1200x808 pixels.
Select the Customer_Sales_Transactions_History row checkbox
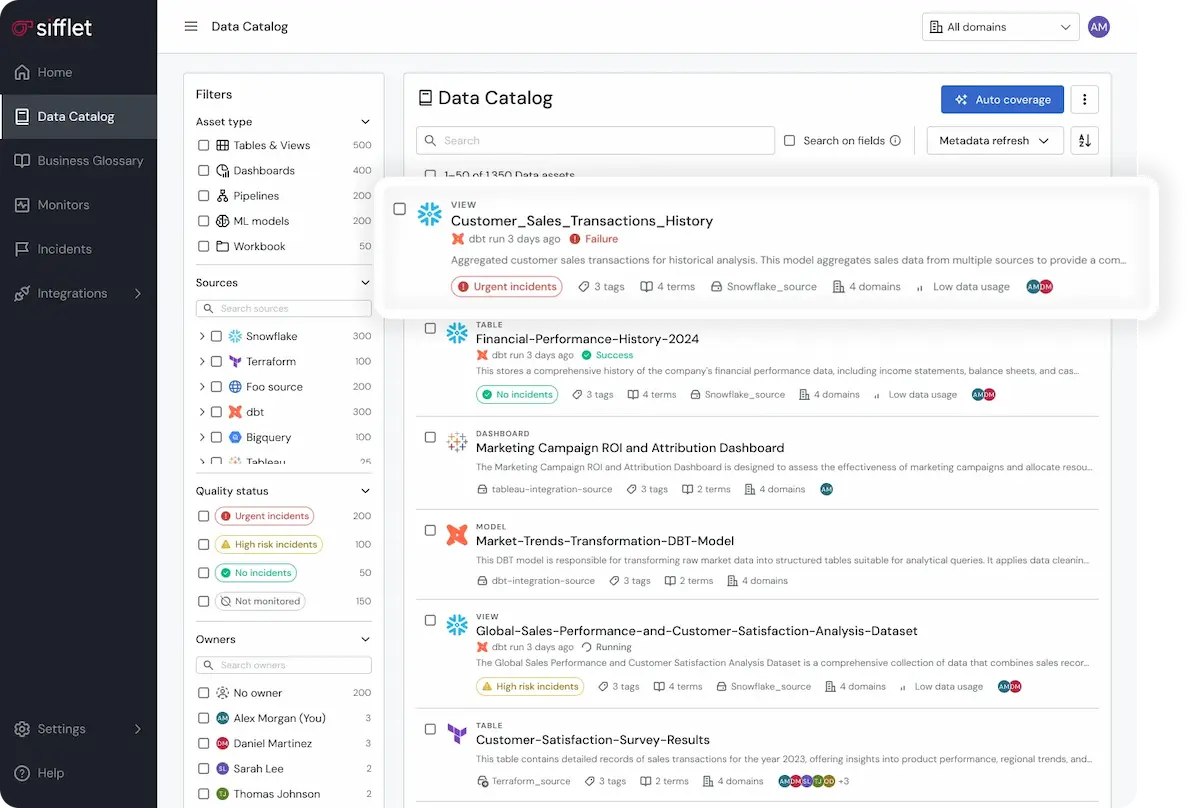(x=399, y=209)
